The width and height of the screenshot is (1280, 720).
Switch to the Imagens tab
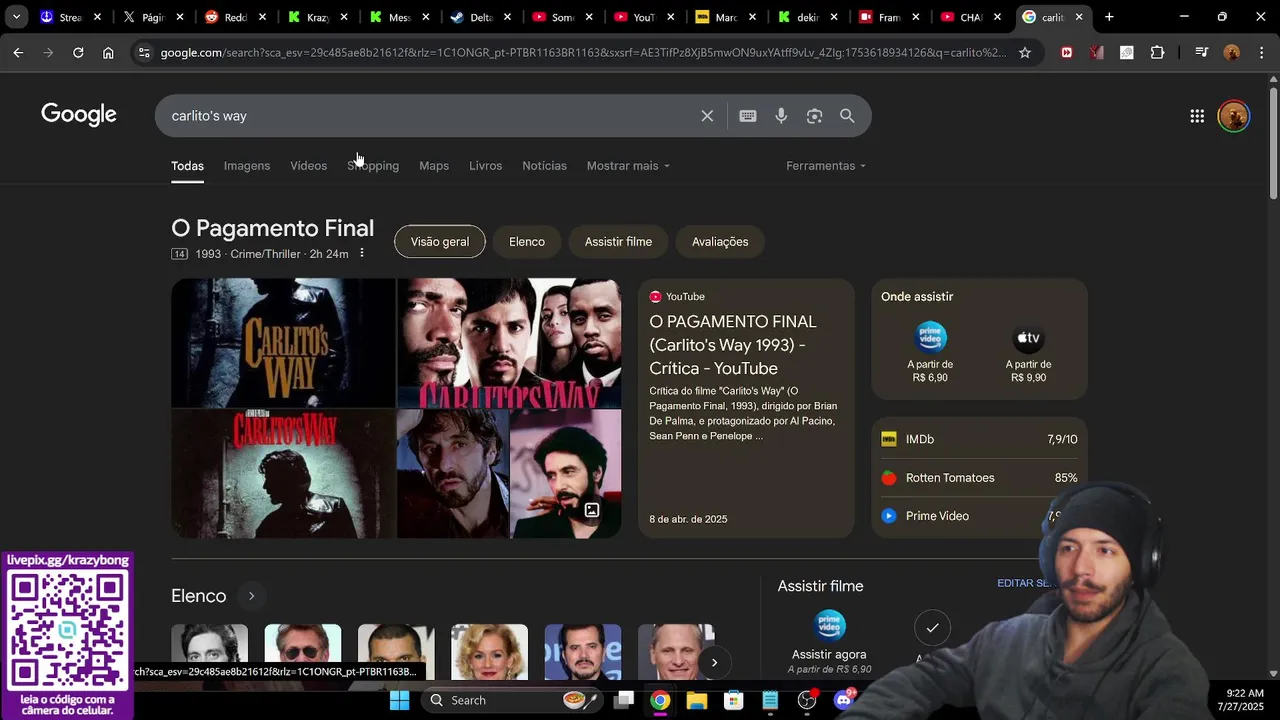point(247,166)
